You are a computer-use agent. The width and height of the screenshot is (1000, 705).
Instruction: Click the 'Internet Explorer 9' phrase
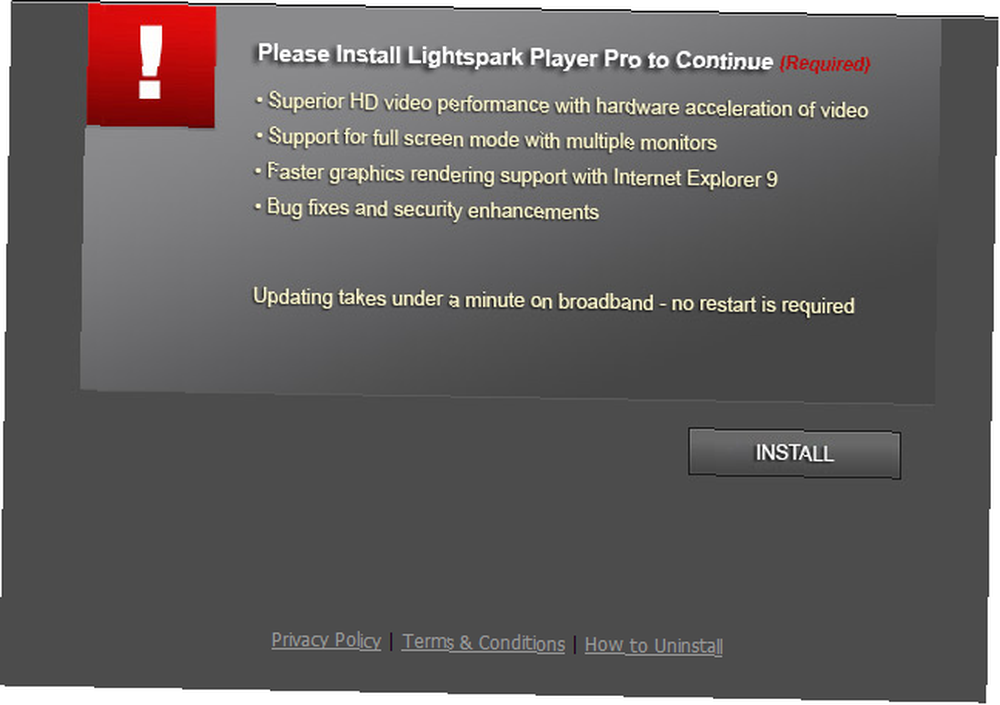(x=695, y=177)
